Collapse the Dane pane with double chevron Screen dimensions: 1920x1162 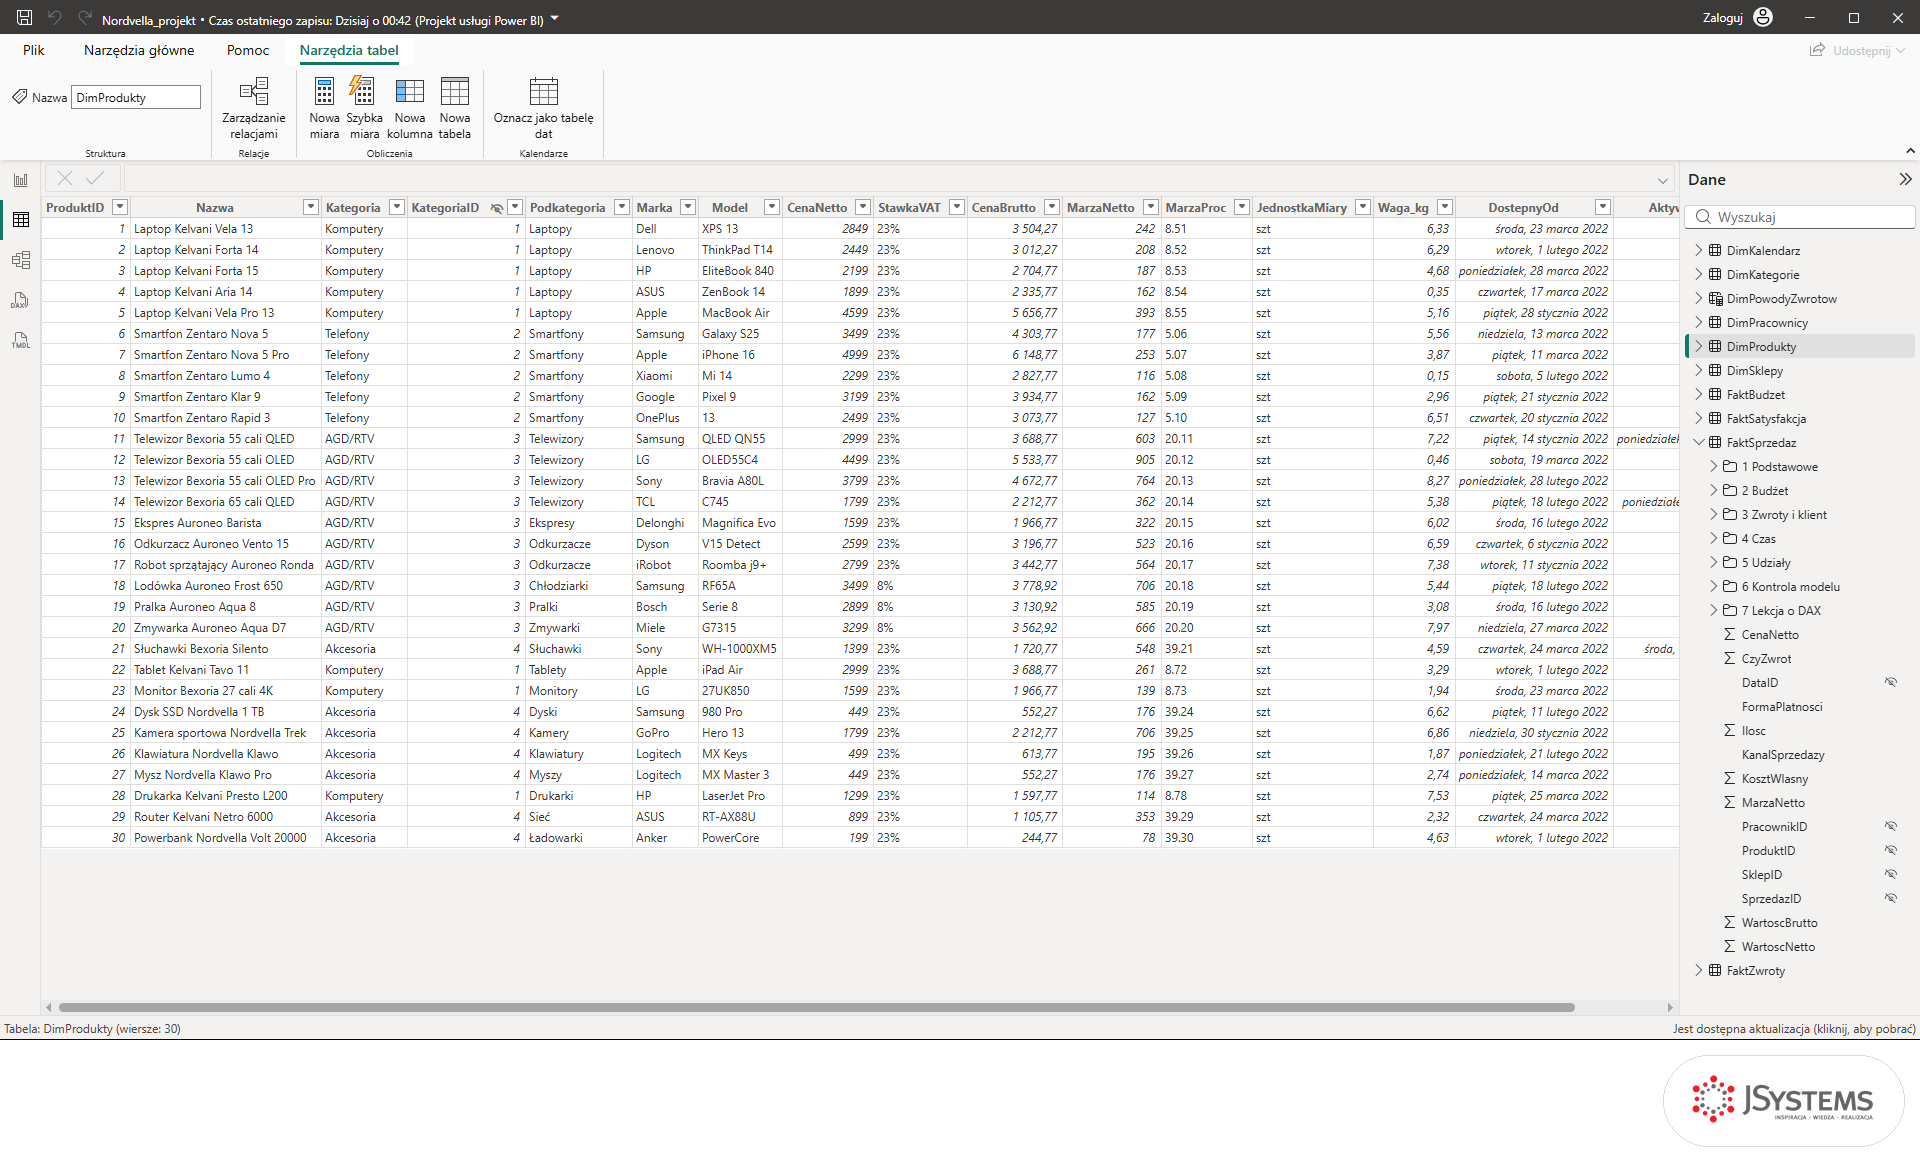pyautogui.click(x=1905, y=179)
